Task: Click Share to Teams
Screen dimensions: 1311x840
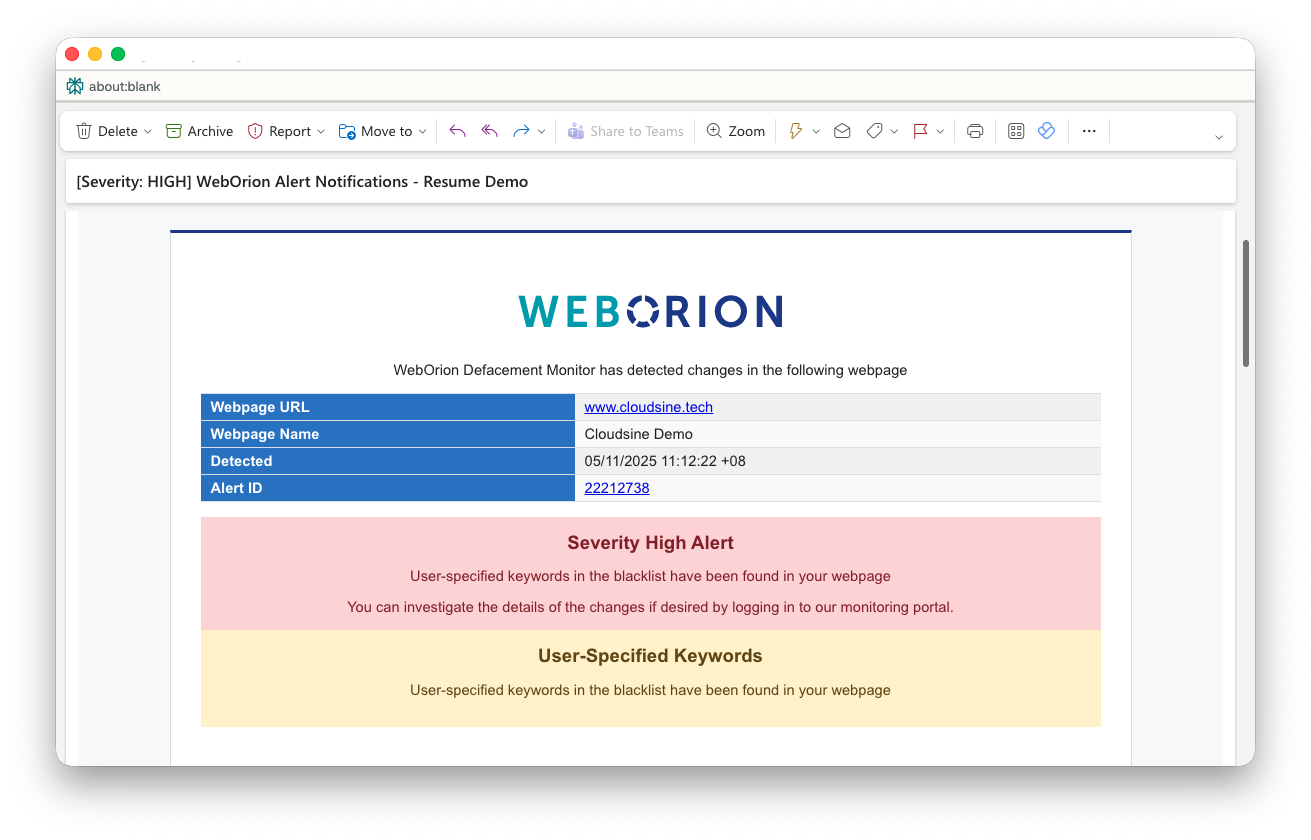Action: pyautogui.click(x=625, y=131)
